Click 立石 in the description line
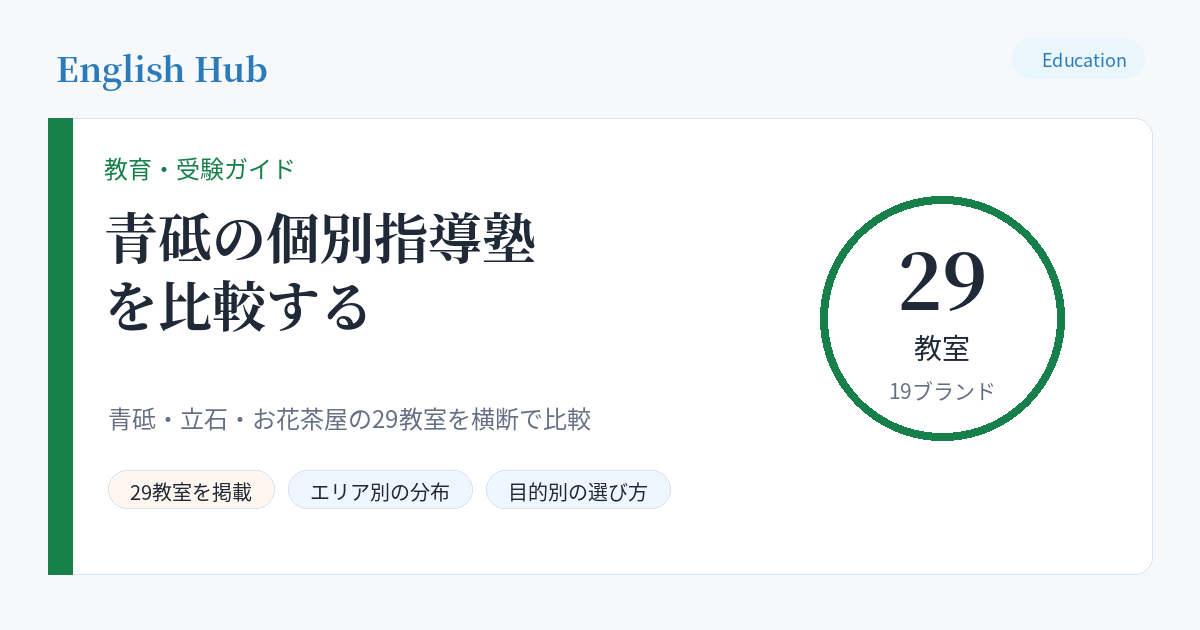 [x=203, y=419]
